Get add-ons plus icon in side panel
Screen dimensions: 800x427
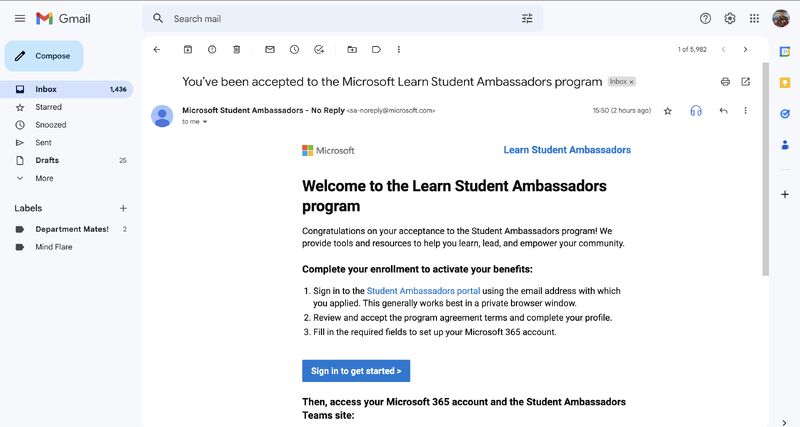coord(785,194)
